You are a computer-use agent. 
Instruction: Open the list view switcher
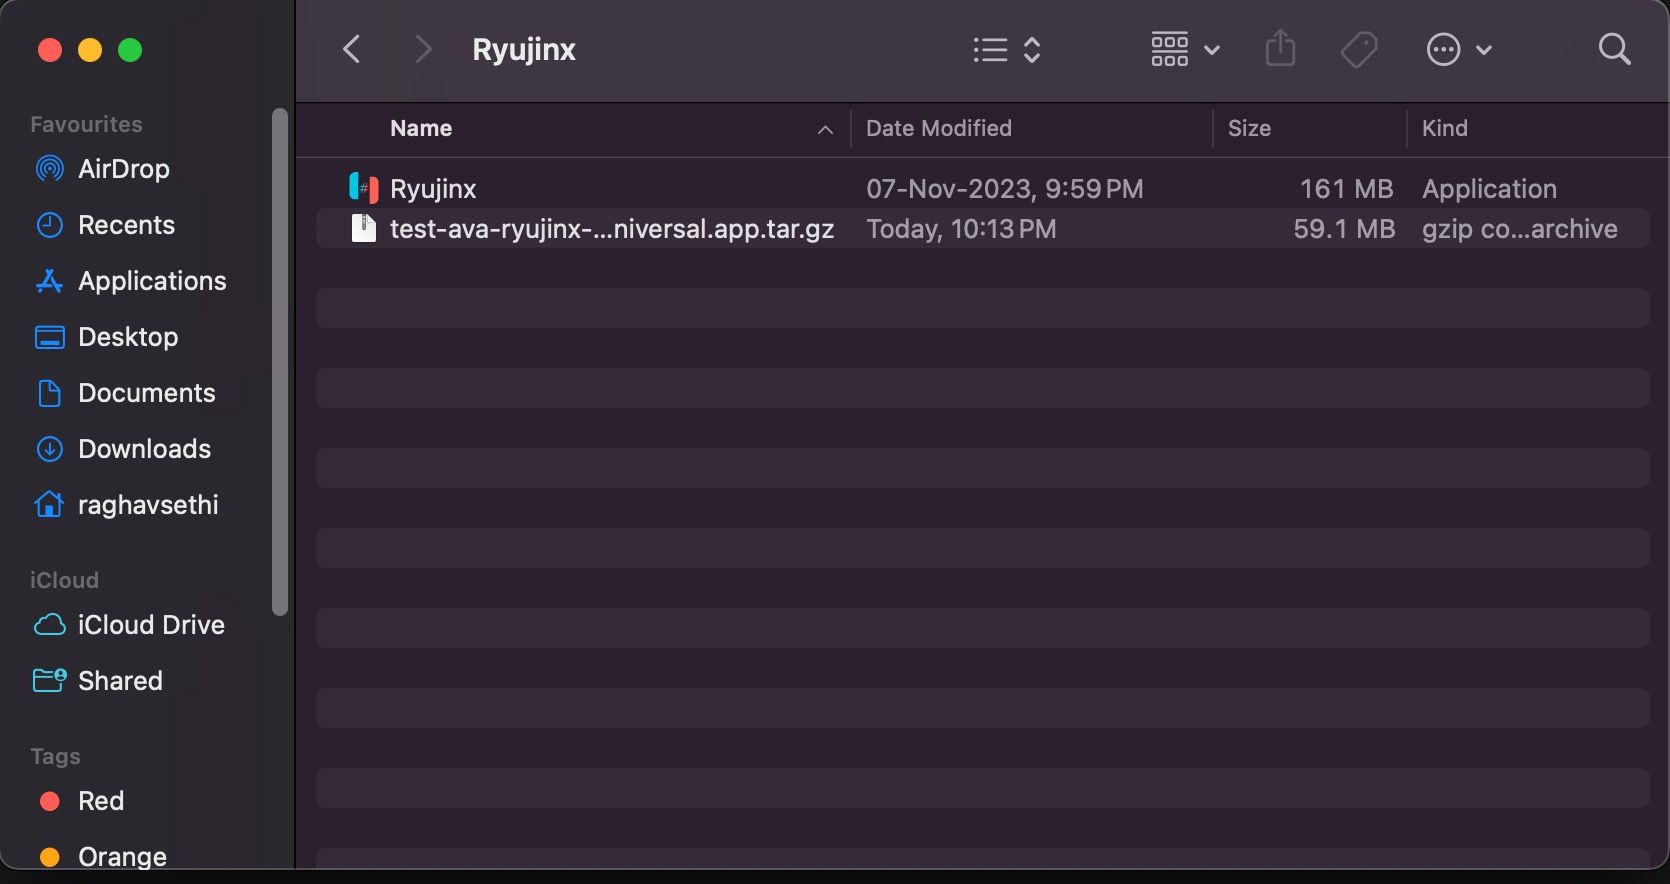pos(1006,49)
